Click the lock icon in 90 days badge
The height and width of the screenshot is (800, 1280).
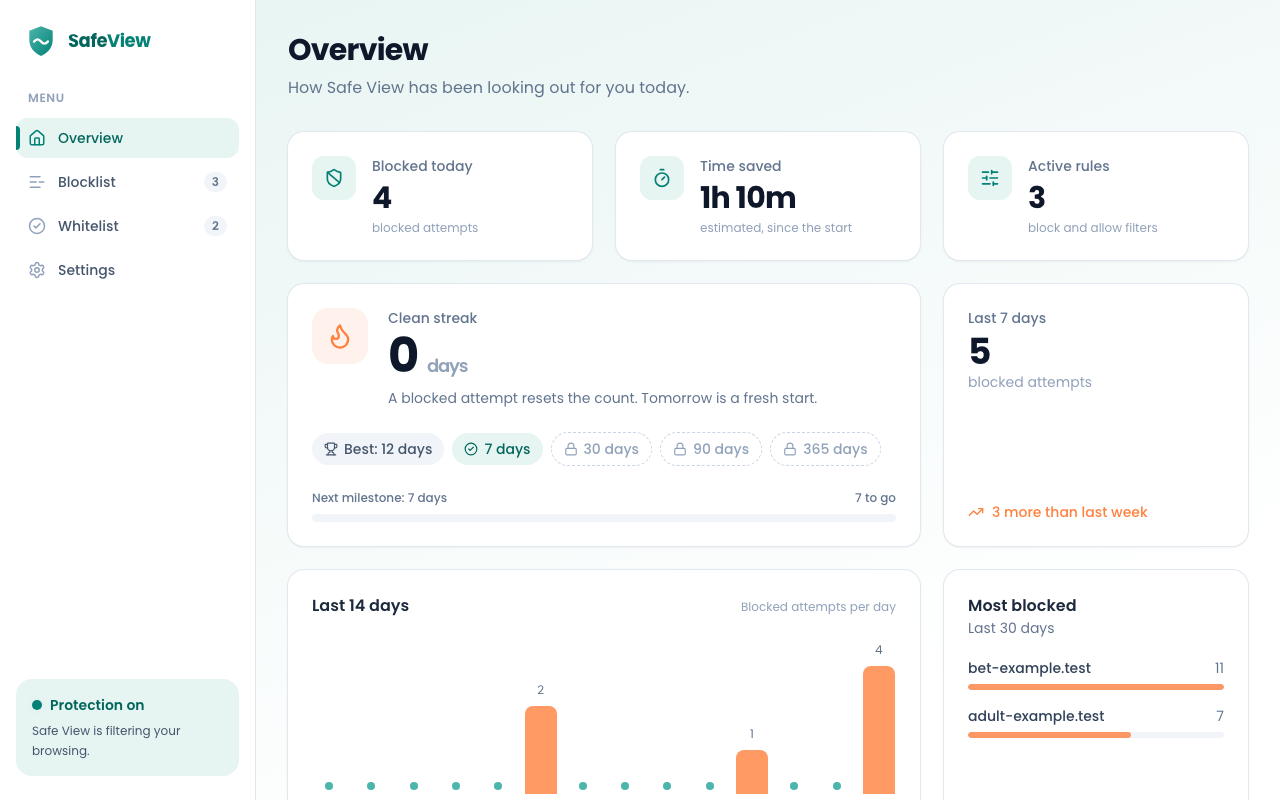[680, 449]
